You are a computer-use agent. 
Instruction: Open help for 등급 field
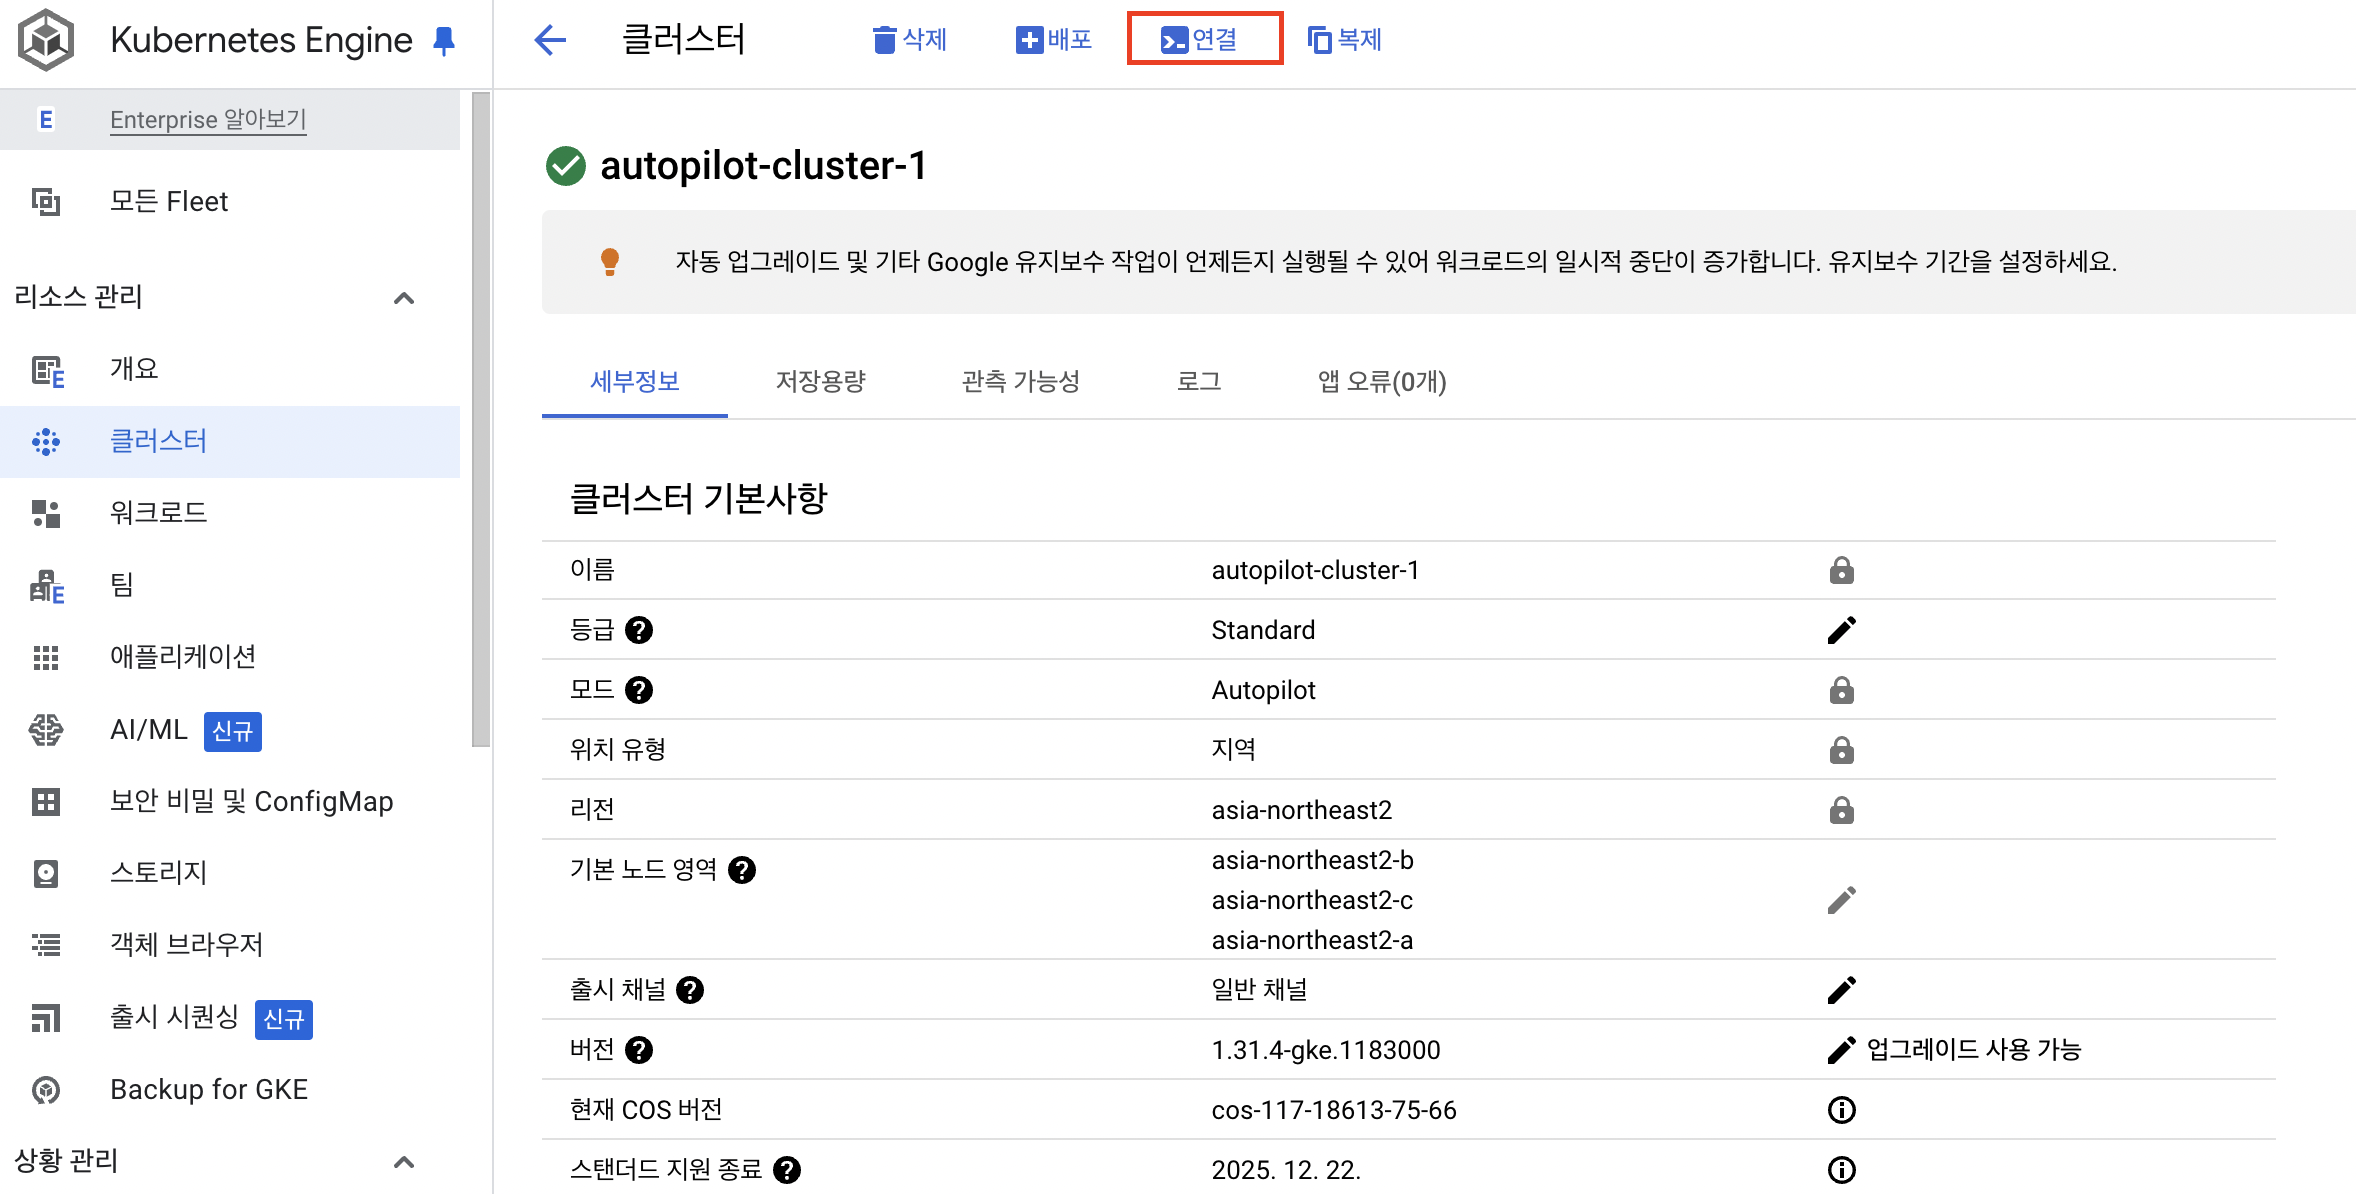pos(639,630)
